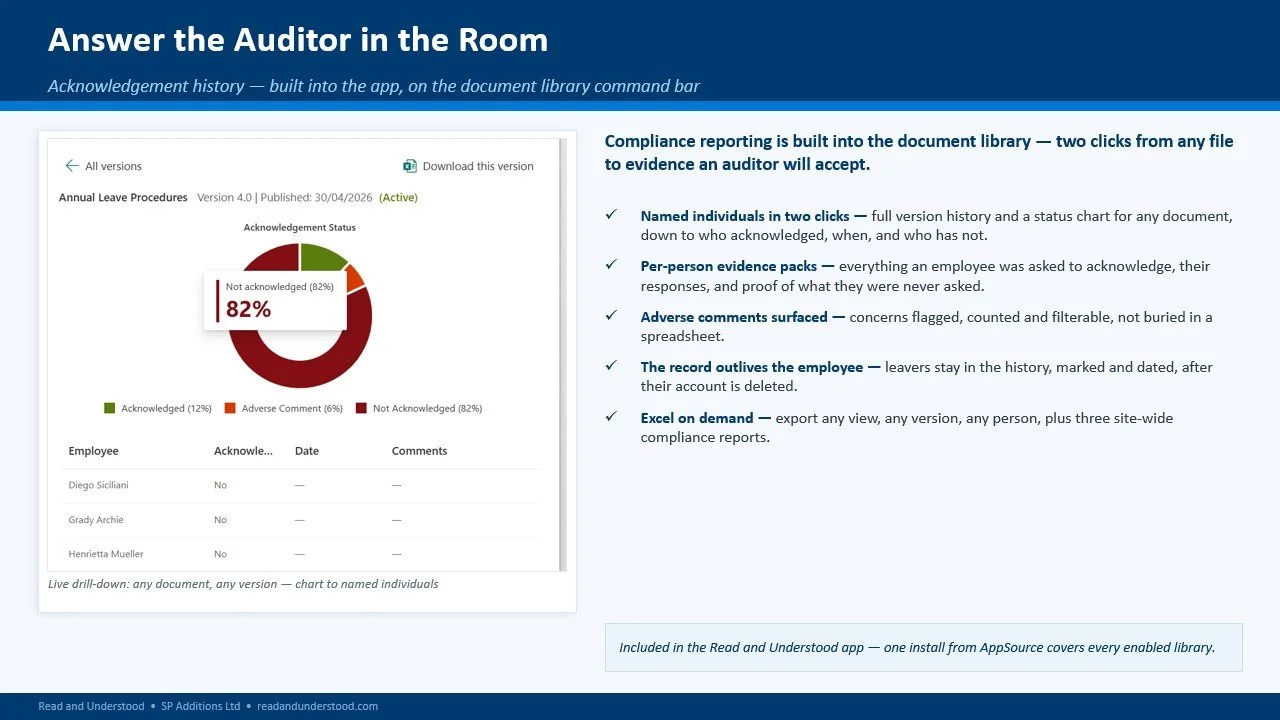Click the Annual Leave Procedures title
1280x720 pixels.
(x=123, y=197)
